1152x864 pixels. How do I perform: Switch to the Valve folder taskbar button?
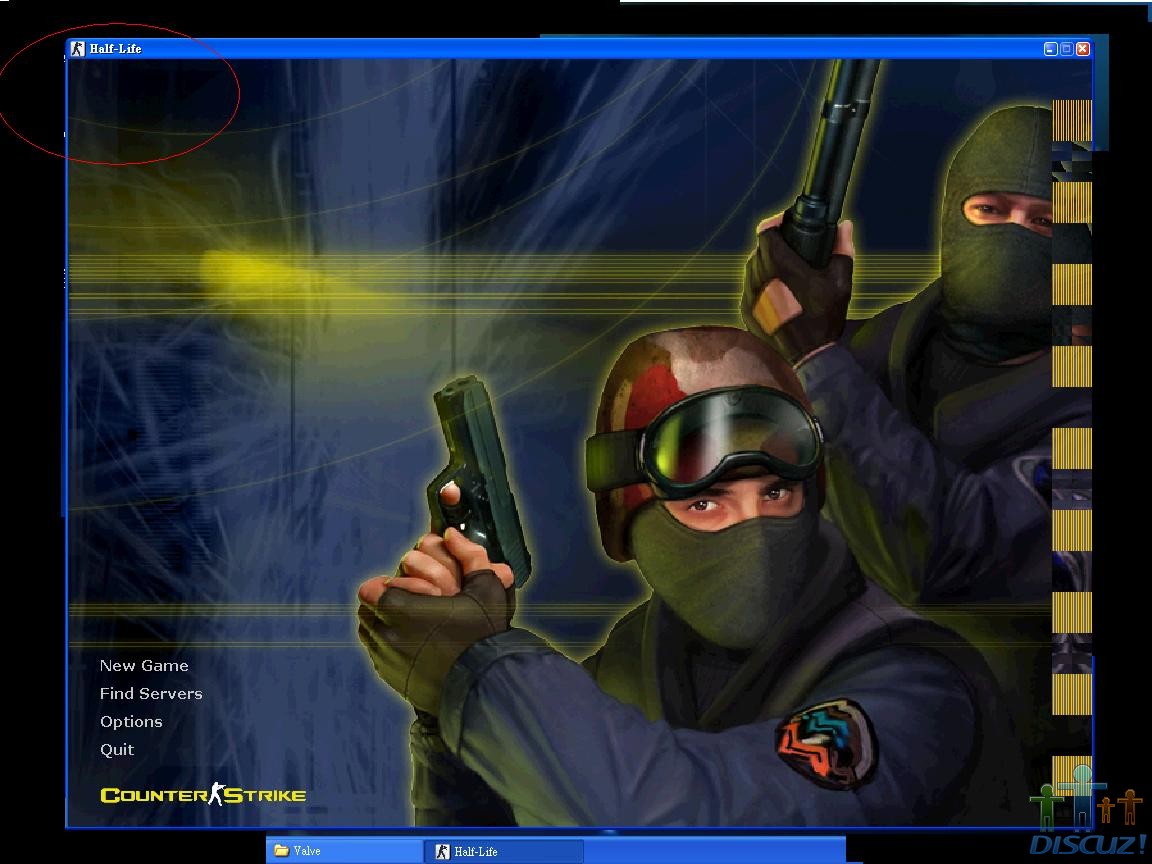pyautogui.click(x=344, y=851)
